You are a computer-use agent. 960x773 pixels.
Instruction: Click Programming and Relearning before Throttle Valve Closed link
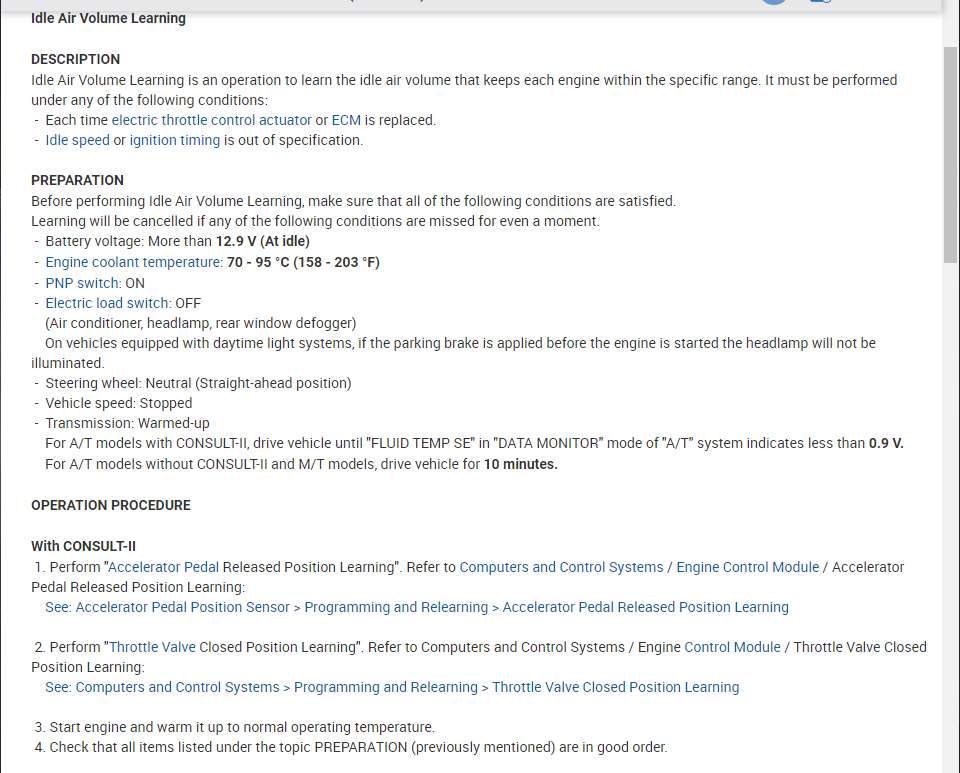[x=386, y=687]
